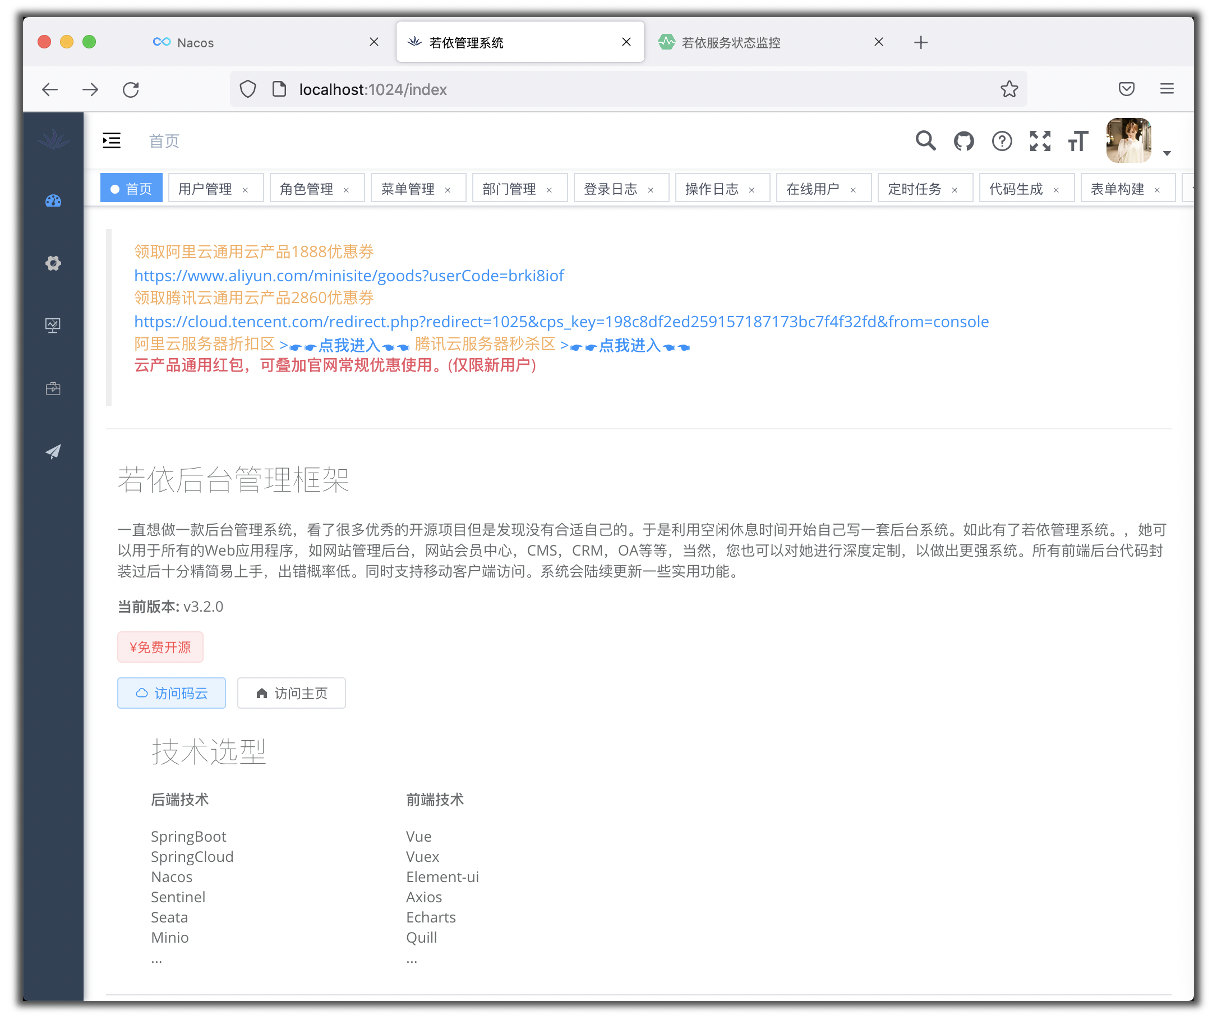Close the 定时任务 tag
Screen dimensions: 1216x1022
pyautogui.click(x=955, y=189)
